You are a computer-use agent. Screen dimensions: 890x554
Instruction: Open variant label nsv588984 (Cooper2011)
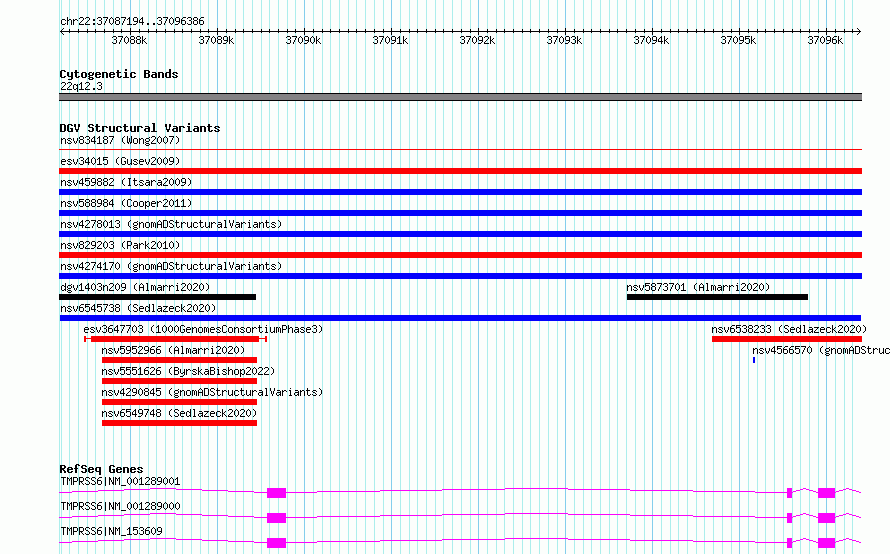126,203
